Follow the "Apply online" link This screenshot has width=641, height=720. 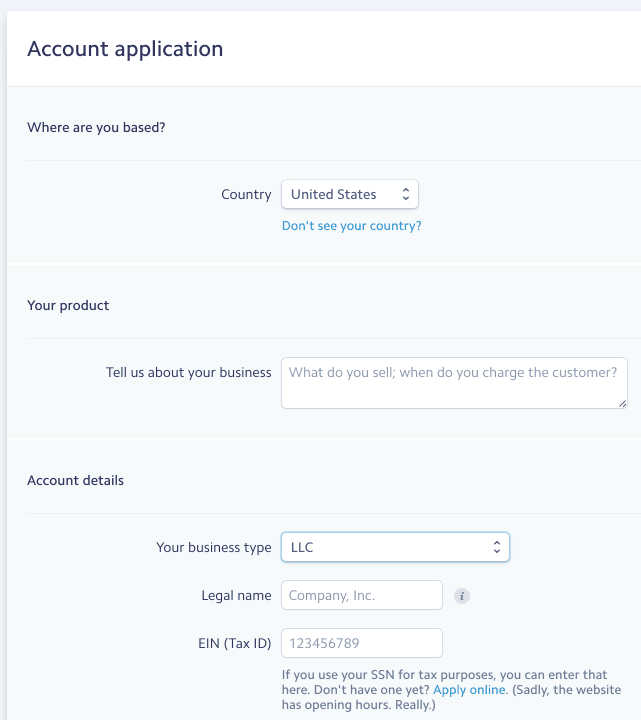tap(469, 691)
